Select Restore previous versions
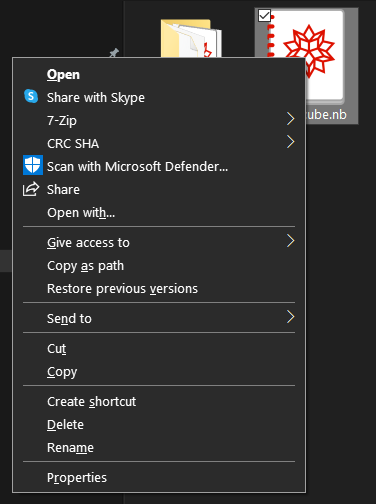Viewport: 376px width, 504px height. [x=159, y=289]
